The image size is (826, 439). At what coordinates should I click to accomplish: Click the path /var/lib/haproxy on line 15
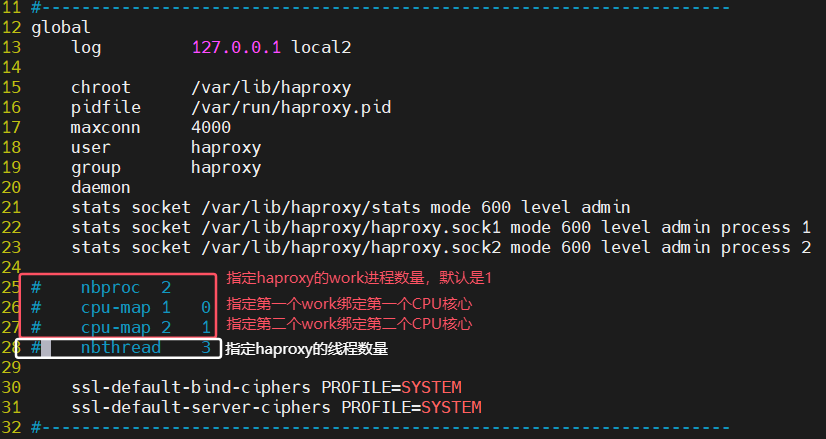coord(271,87)
